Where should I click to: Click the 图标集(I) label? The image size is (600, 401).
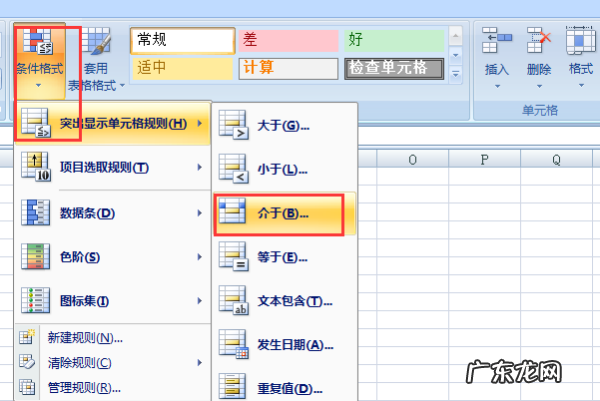pos(85,301)
